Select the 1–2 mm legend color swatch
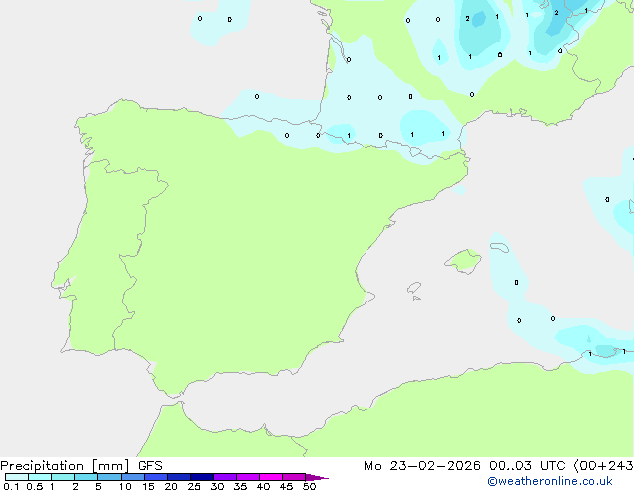The image size is (634, 490). pyautogui.click(x=63, y=477)
